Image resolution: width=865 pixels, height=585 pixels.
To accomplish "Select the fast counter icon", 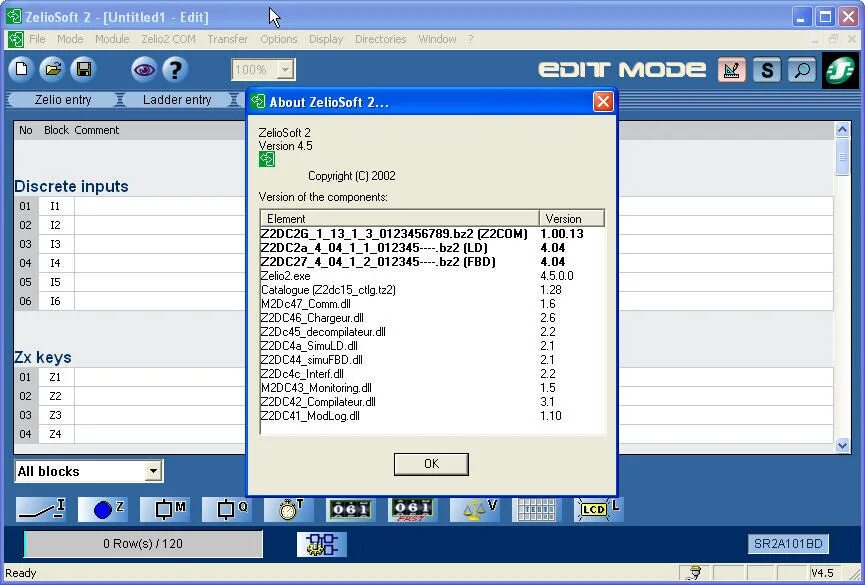I will click(x=413, y=509).
